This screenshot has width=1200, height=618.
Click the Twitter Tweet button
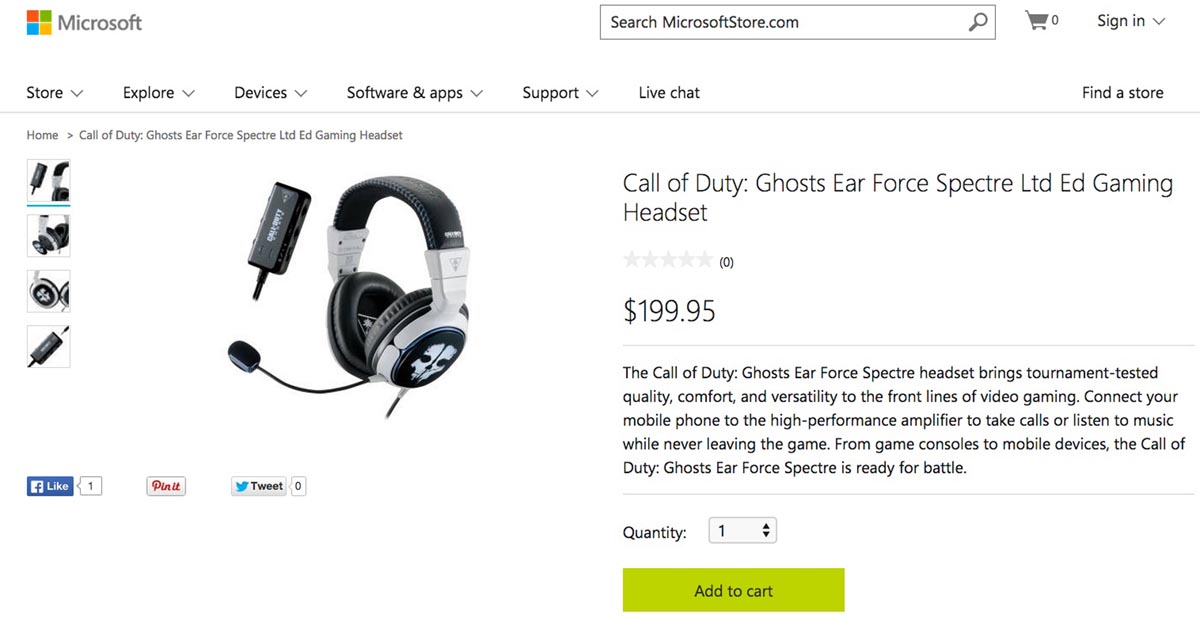(x=259, y=486)
